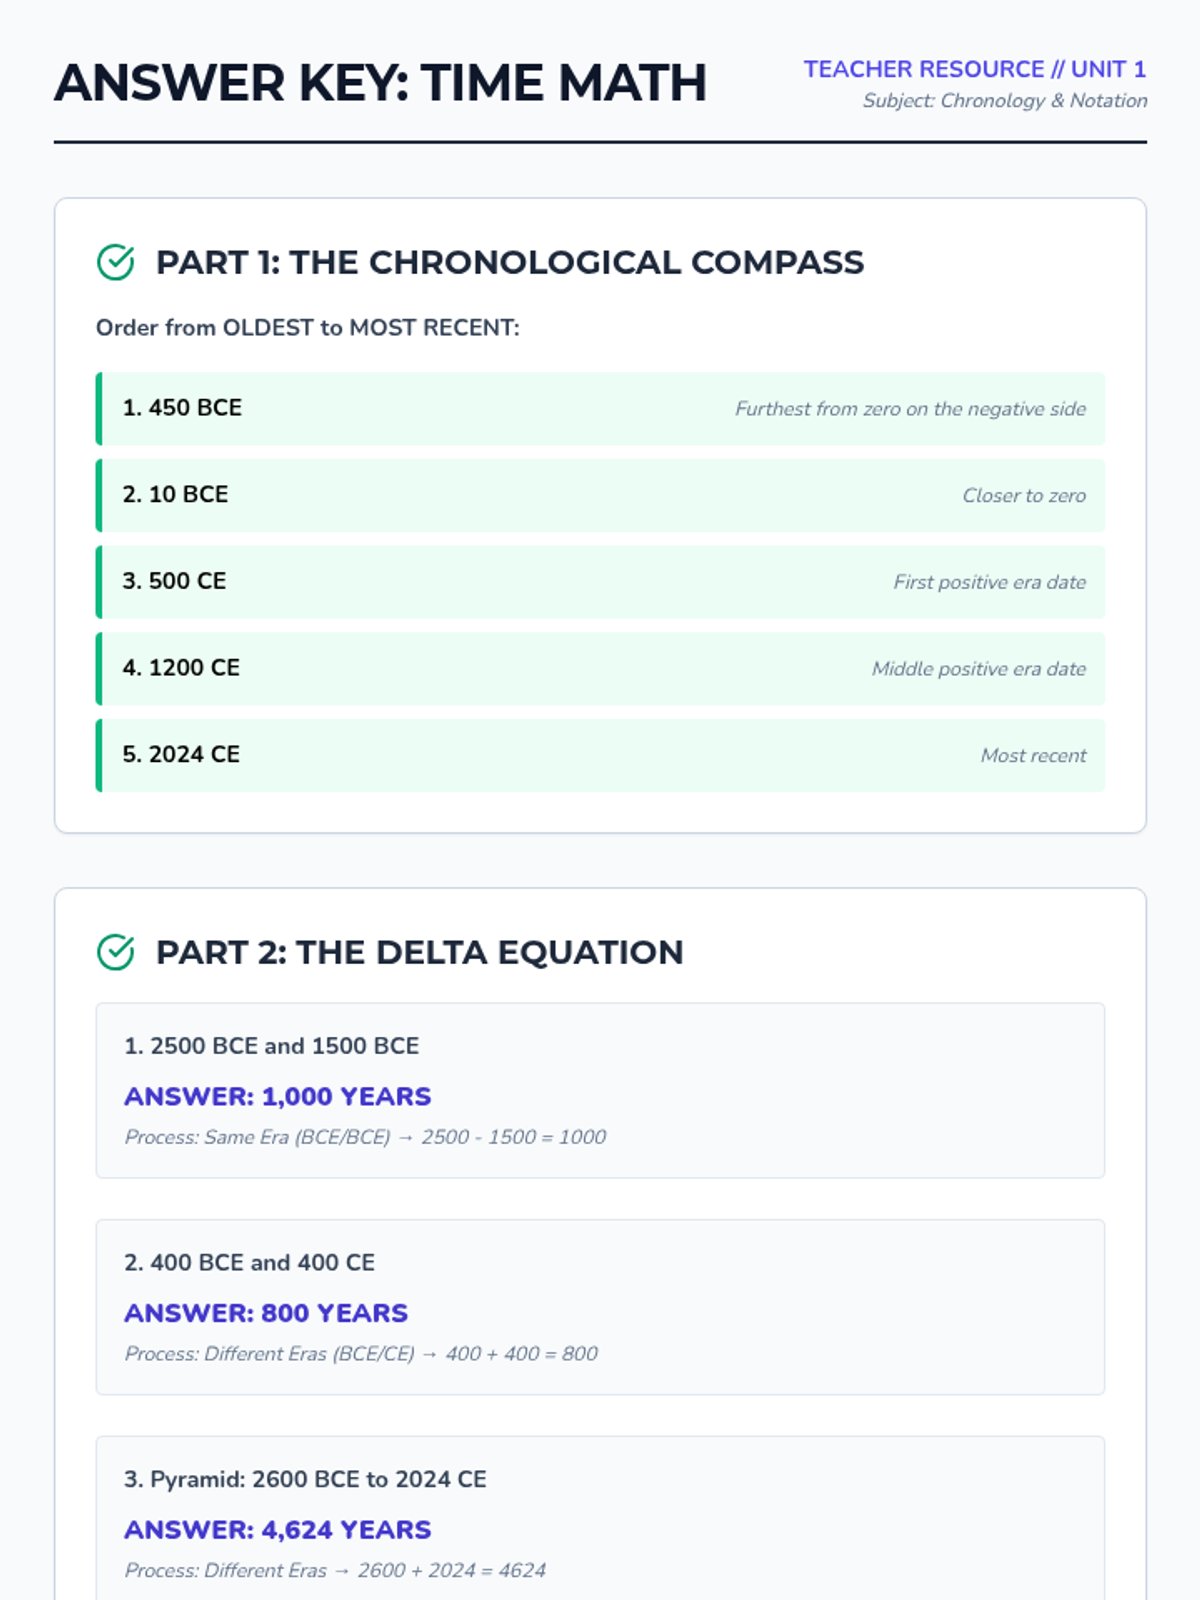Click the Part 1: The Chronological Compass heading

[509, 262]
